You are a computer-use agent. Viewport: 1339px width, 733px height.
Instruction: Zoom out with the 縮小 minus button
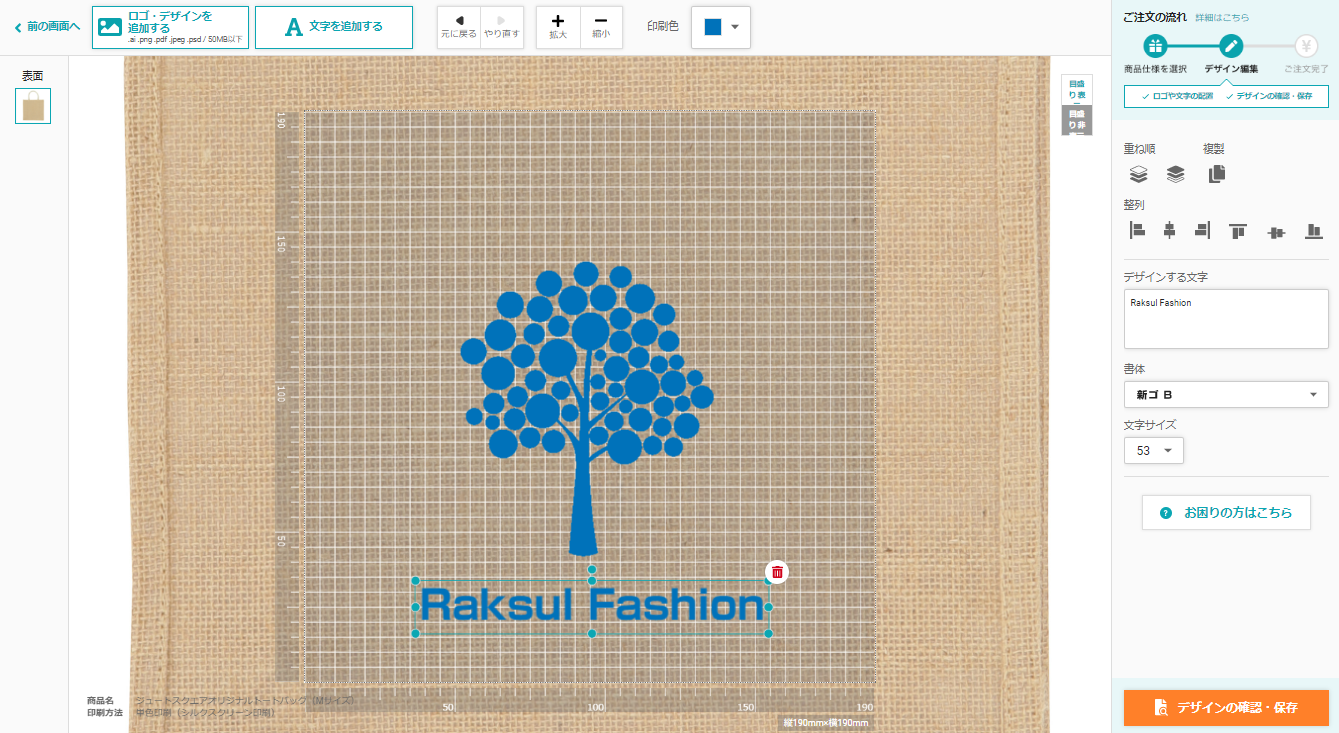[600, 27]
